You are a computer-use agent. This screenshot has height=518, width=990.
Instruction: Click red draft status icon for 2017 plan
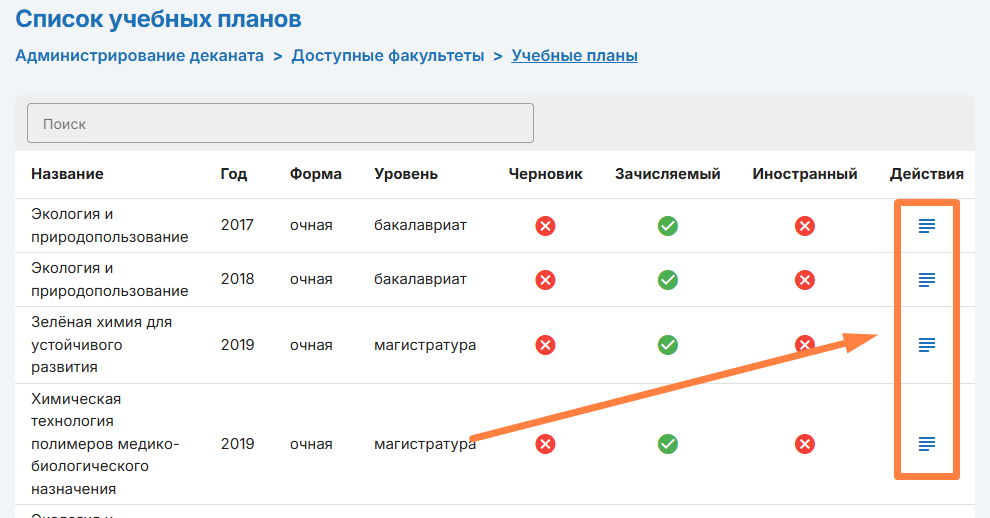pos(545,226)
